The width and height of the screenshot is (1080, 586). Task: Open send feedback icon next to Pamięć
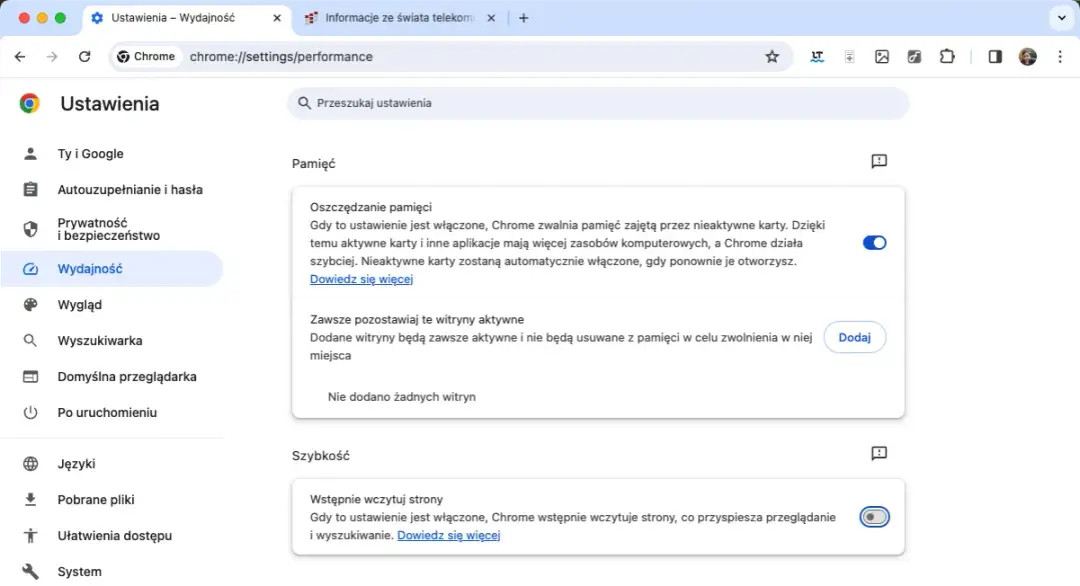click(879, 161)
